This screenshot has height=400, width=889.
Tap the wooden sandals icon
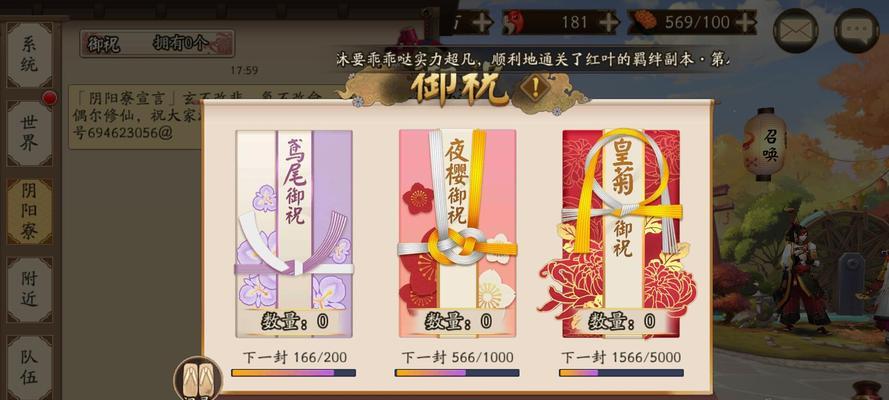pyautogui.click(x=198, y=378)
